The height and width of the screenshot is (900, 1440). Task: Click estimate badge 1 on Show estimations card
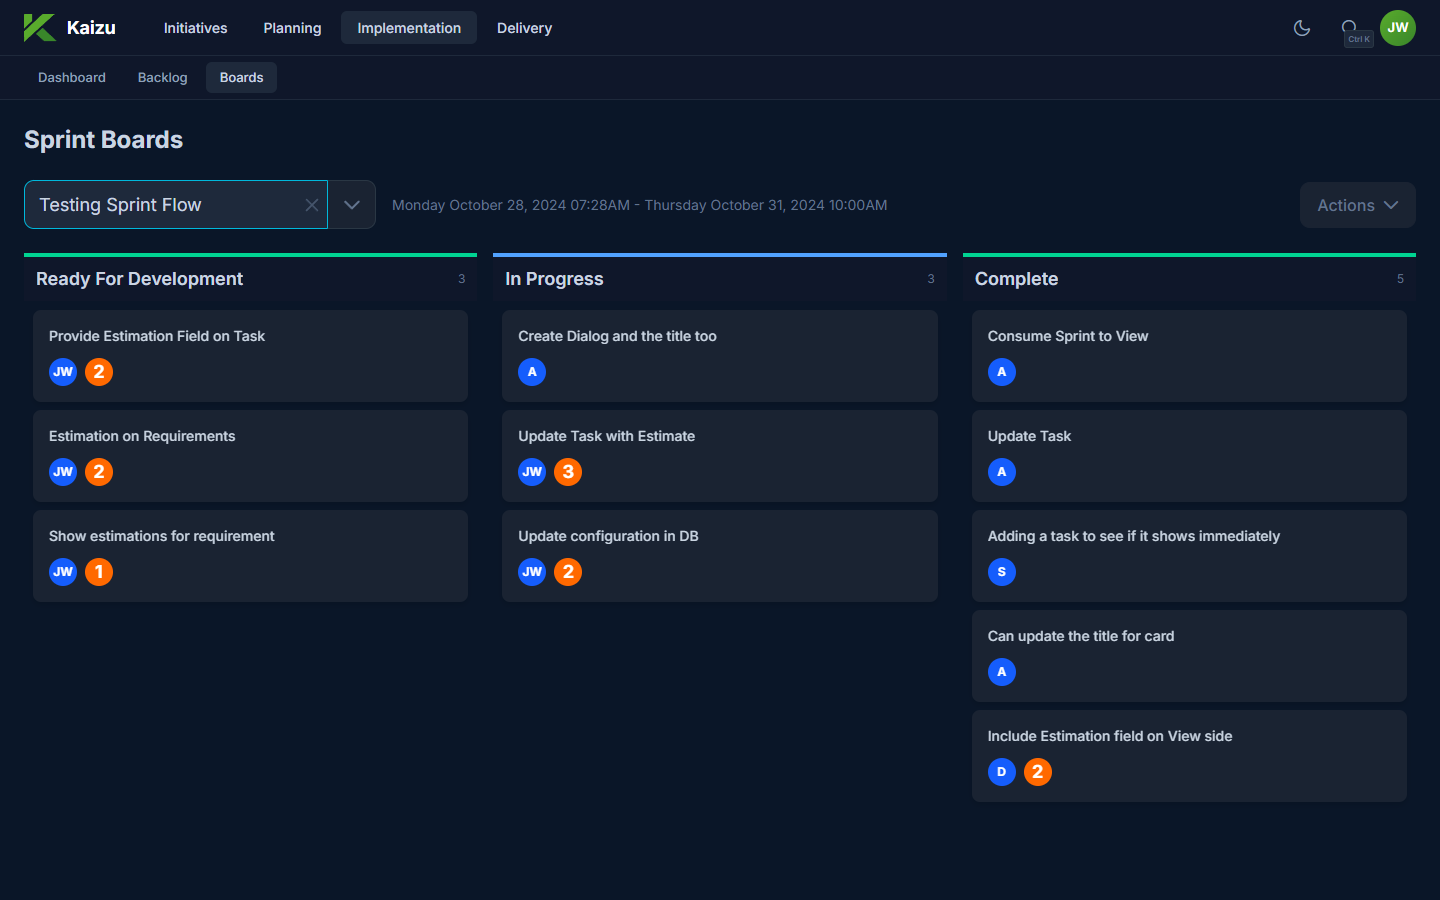coord(99,572)
